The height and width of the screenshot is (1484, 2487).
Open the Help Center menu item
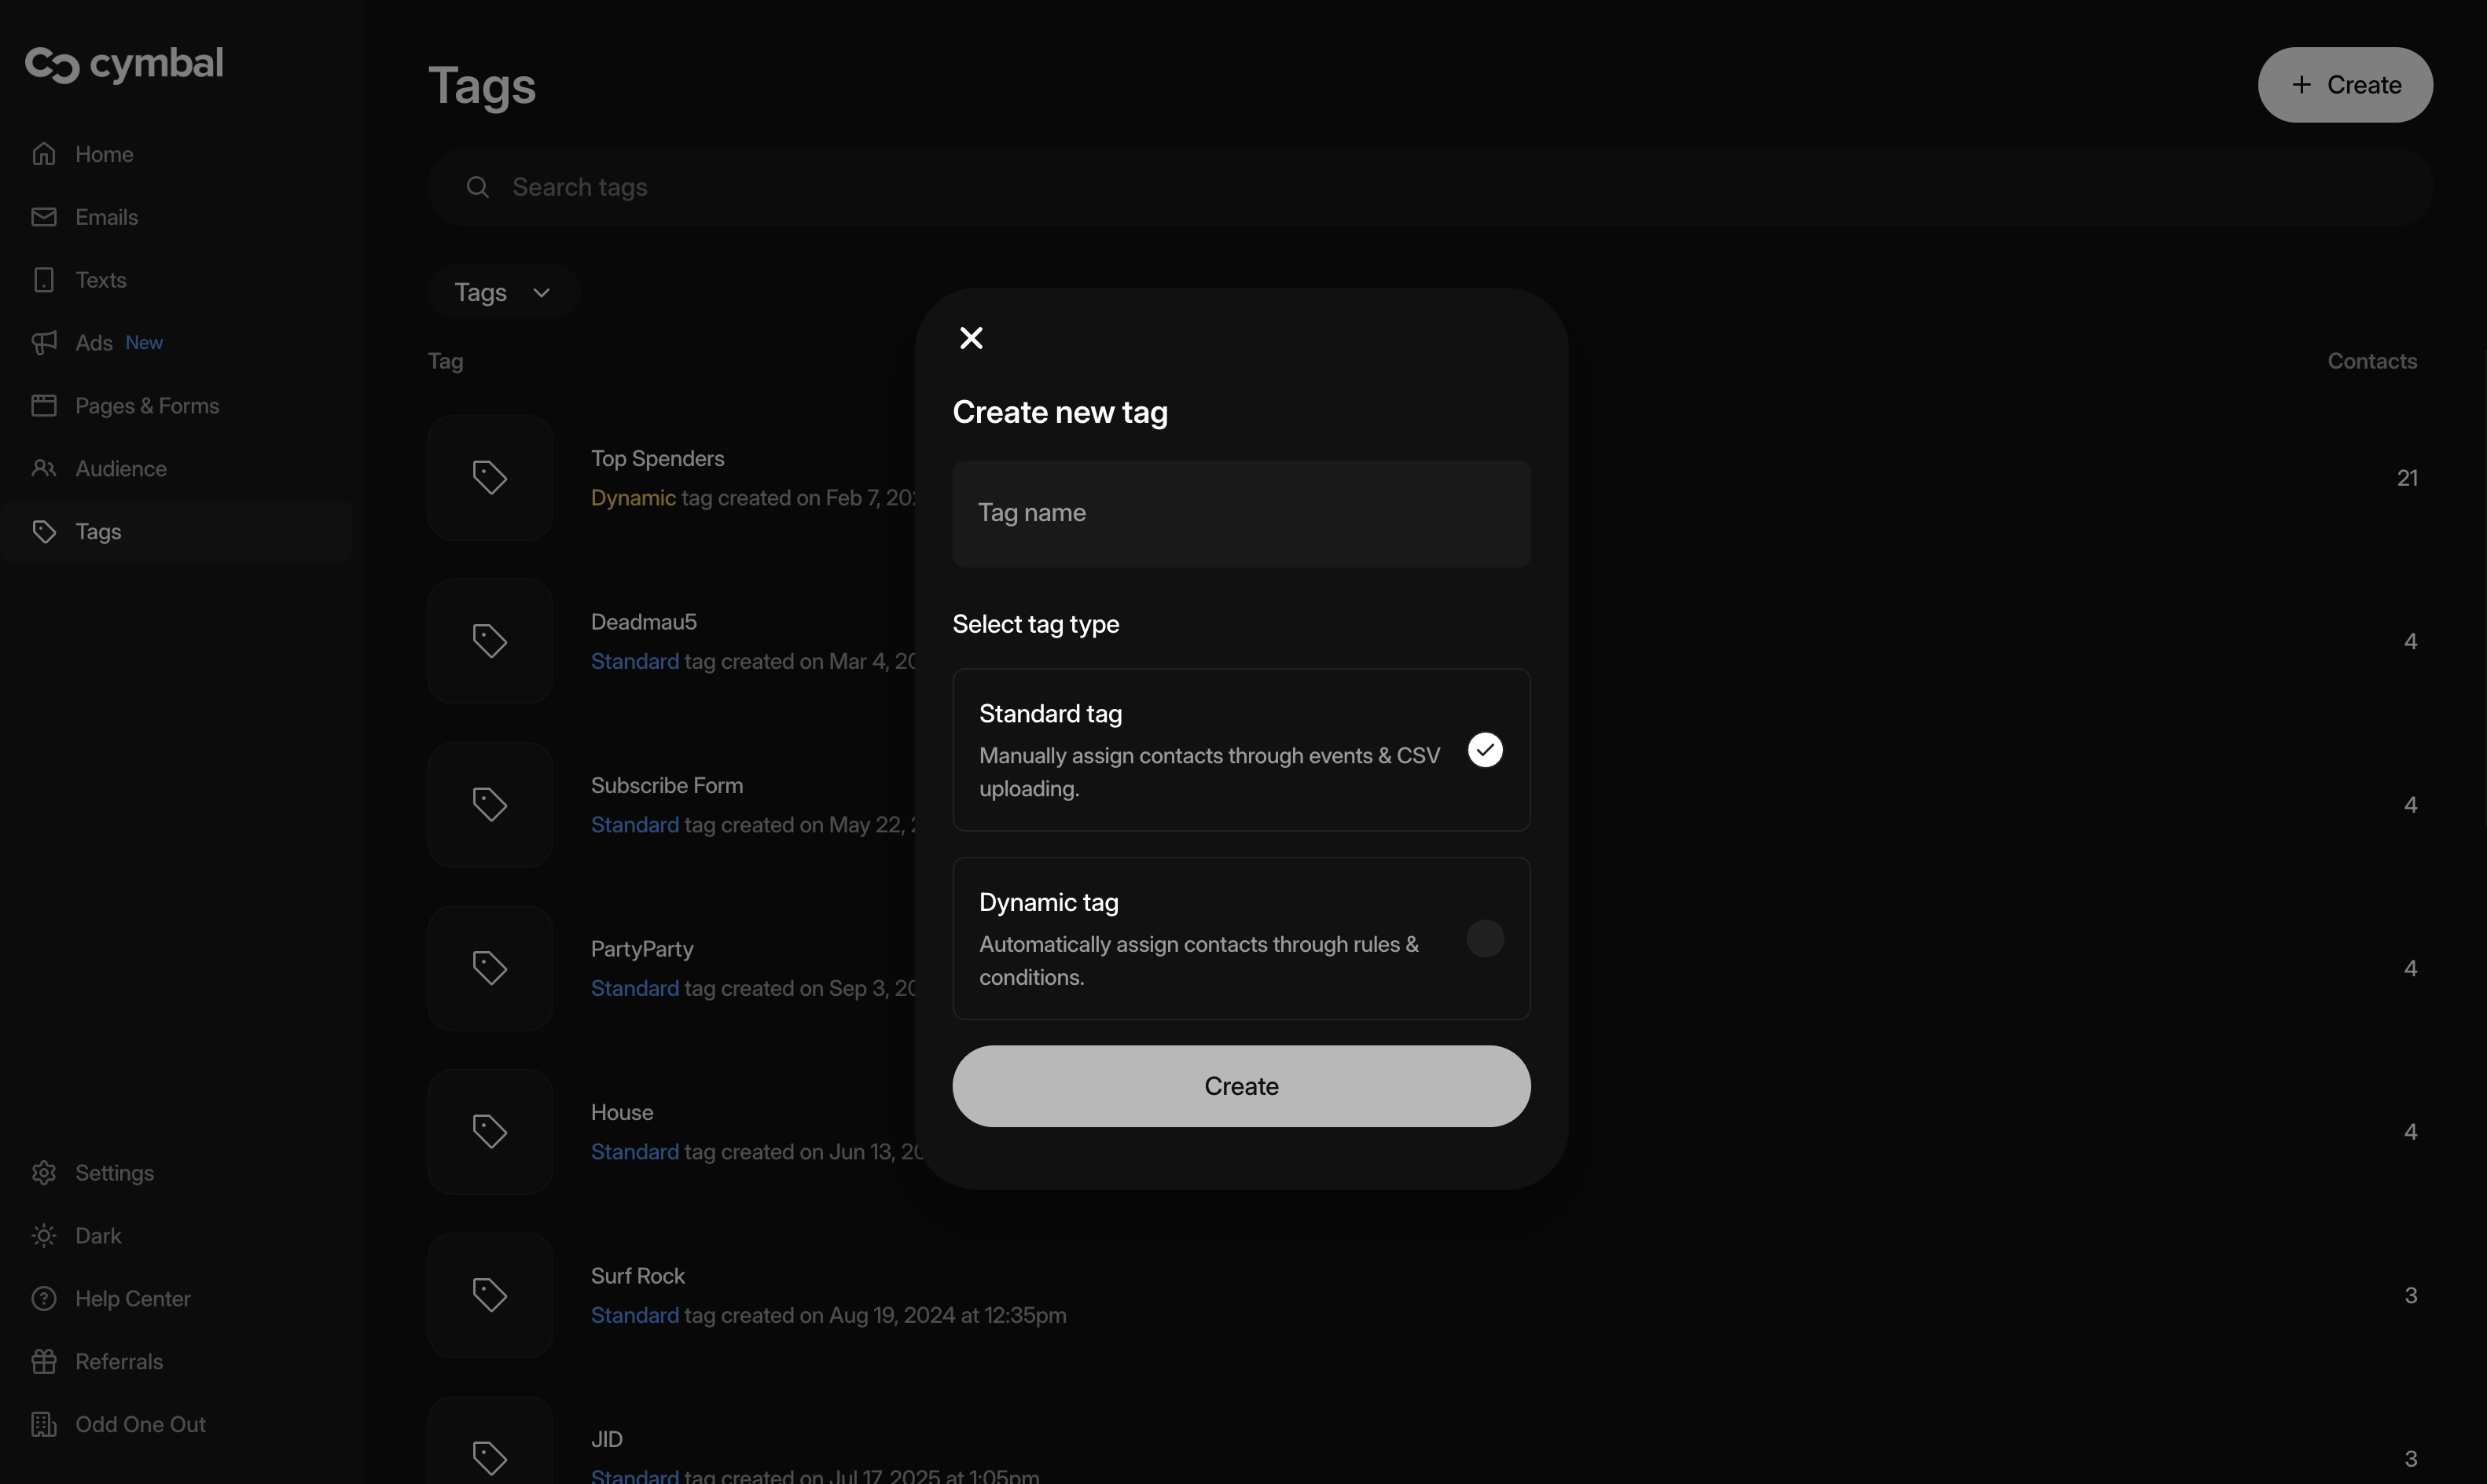(132, 1298)
